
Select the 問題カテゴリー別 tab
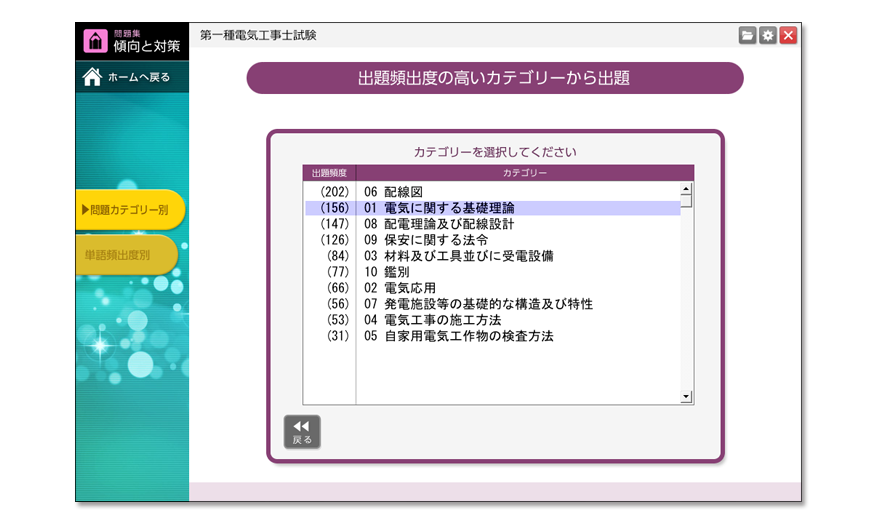point(130,209)
